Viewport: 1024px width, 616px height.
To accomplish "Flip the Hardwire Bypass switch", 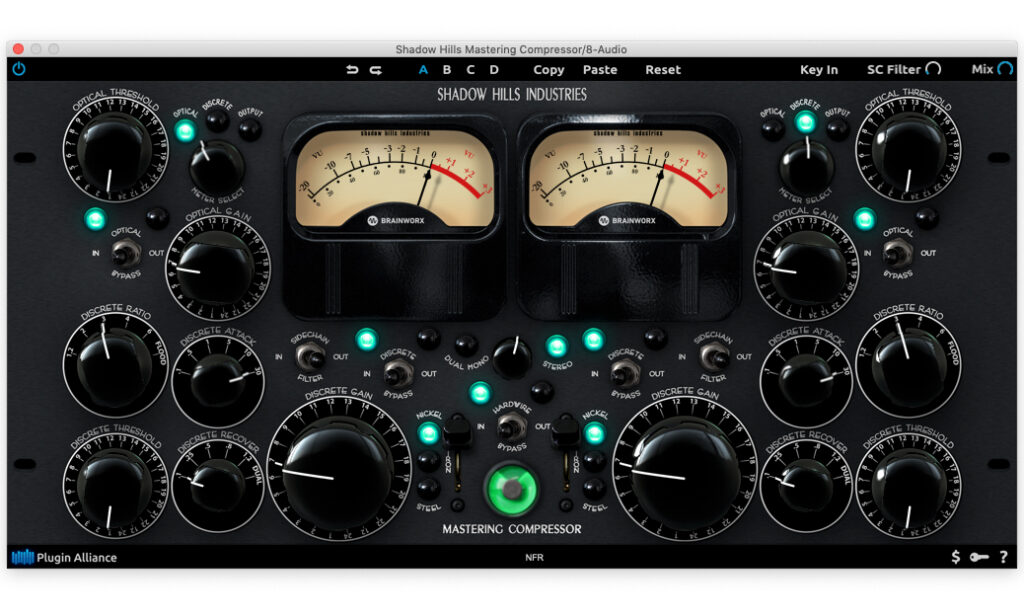I will coord(511,427).
